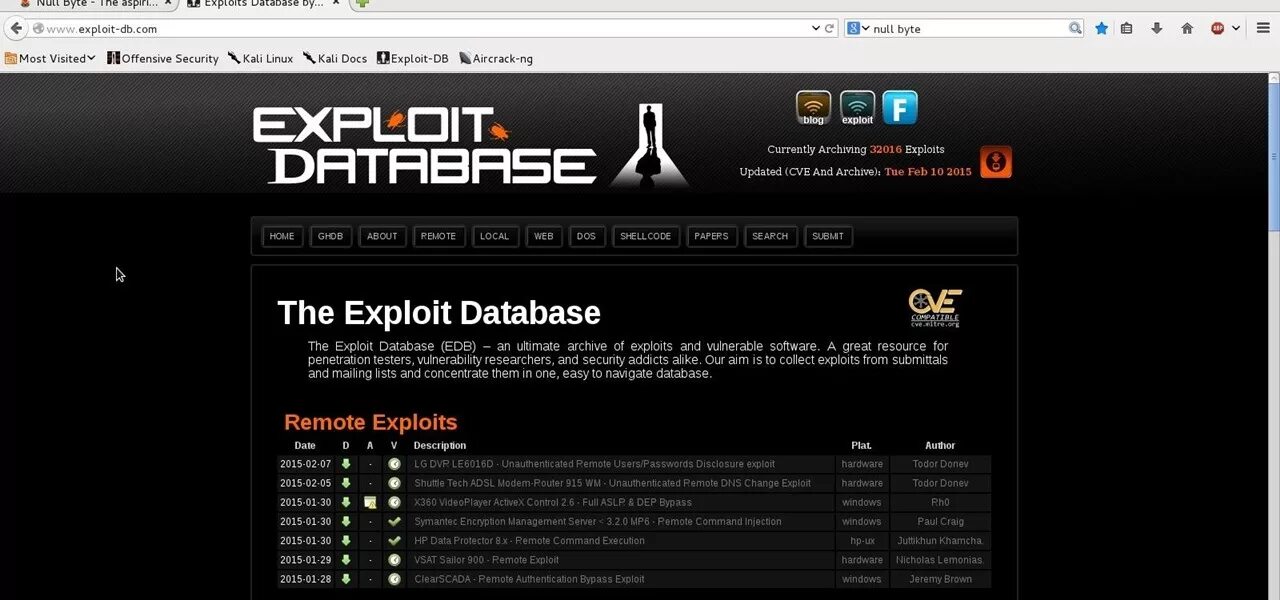Open the Aircrack-ng bookmark
Screen dimensions: 1280x600
pos(495,58)
